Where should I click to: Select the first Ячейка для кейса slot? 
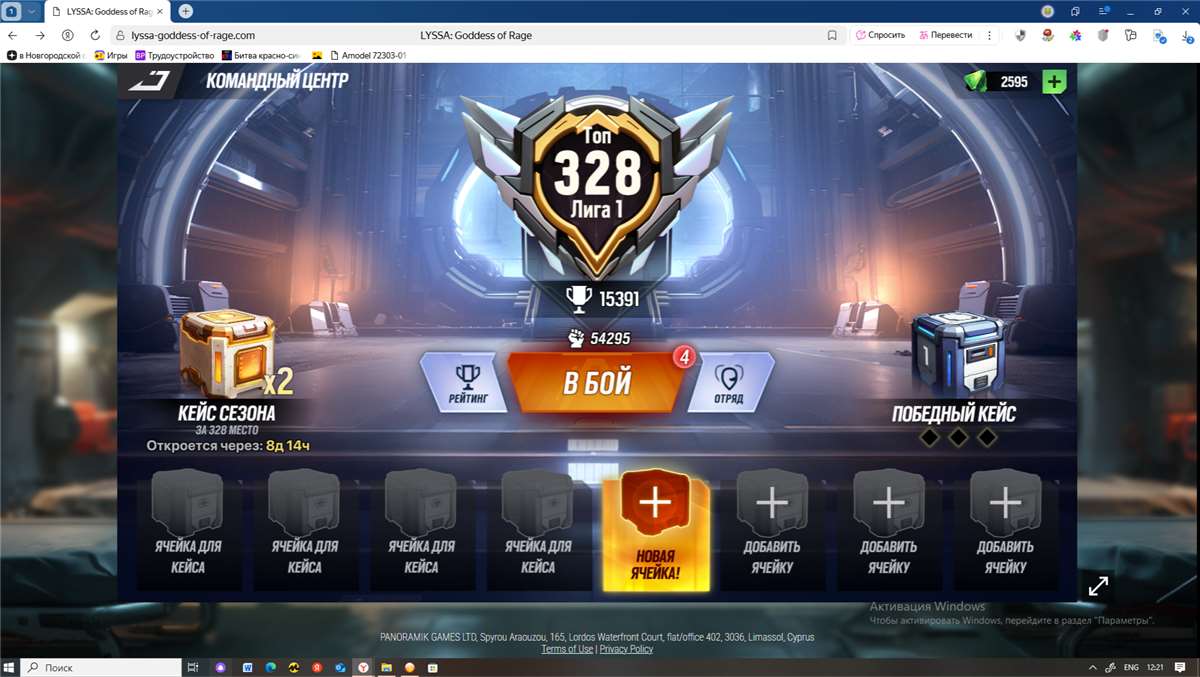188,528
